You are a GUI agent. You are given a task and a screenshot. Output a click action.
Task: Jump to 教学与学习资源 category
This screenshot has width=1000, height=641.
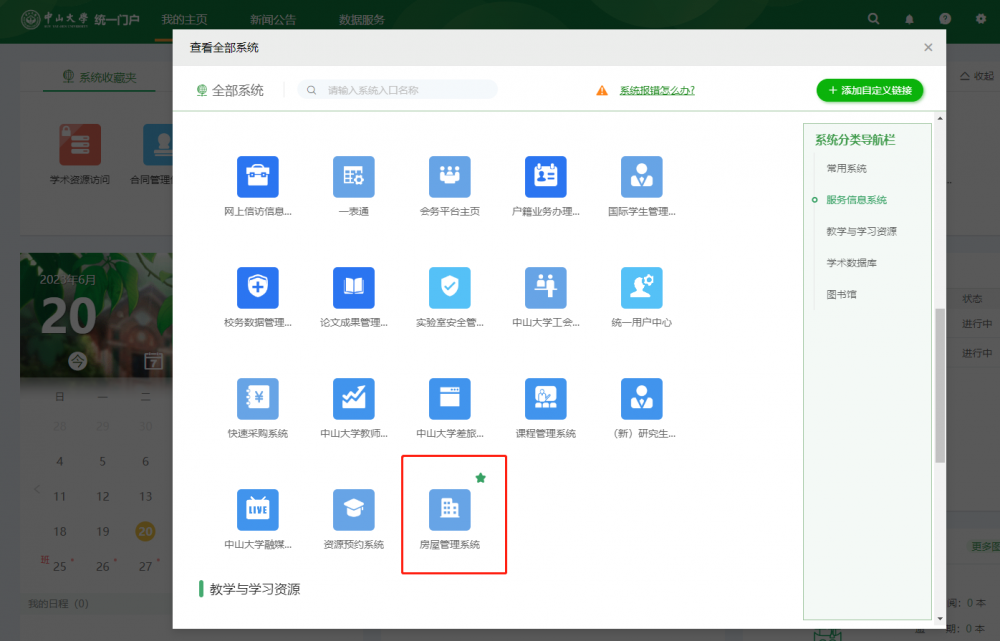[862, 231]
